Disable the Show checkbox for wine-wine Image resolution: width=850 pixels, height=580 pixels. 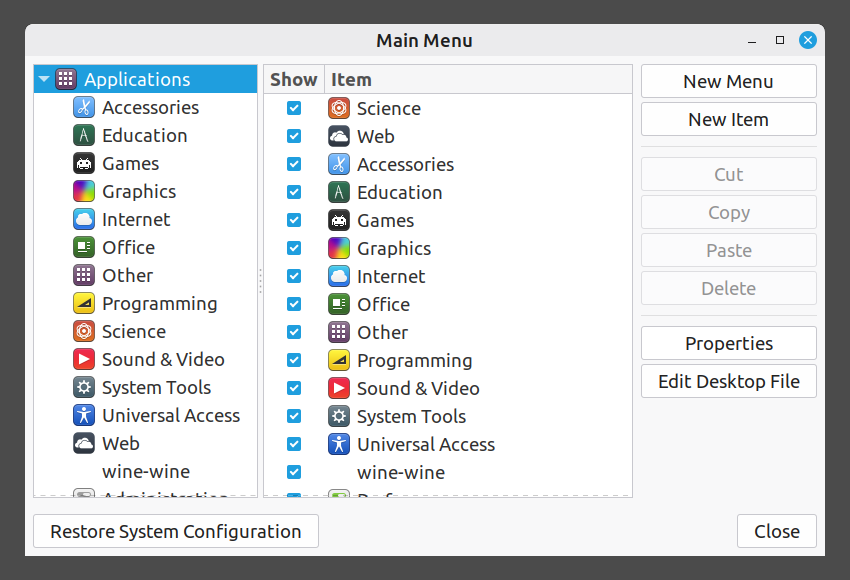click(x=294, y=473)
